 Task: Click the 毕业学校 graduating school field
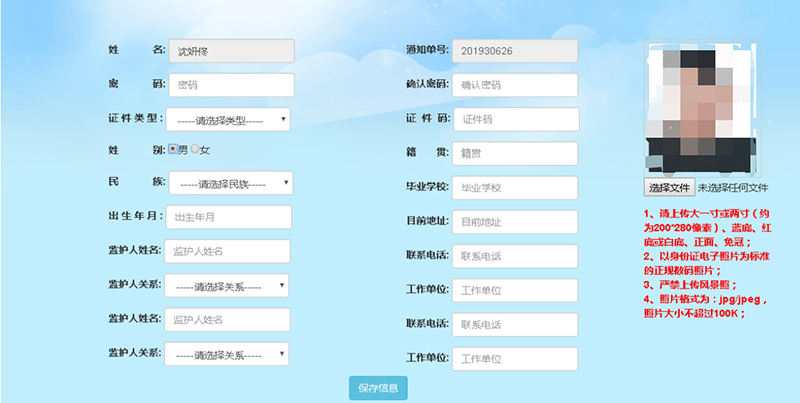515,188
